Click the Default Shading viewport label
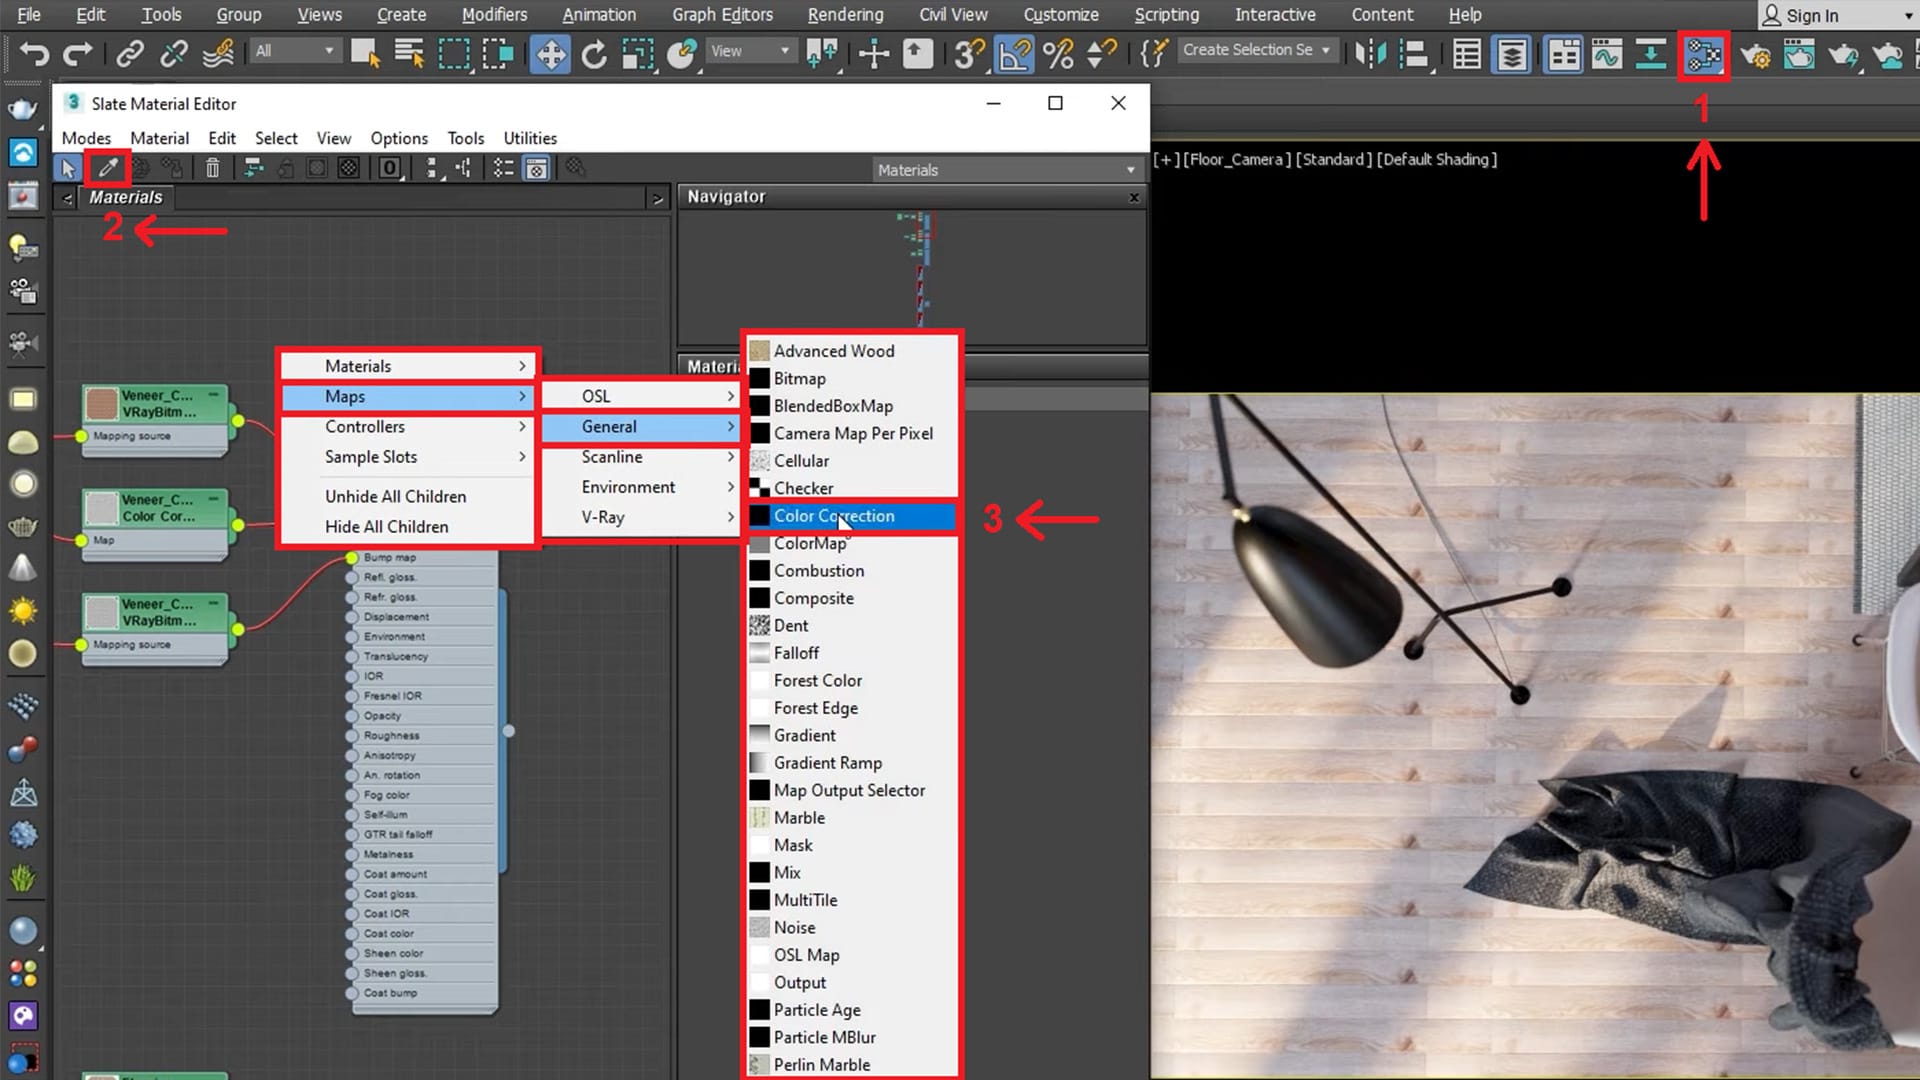 [1436, 159]
